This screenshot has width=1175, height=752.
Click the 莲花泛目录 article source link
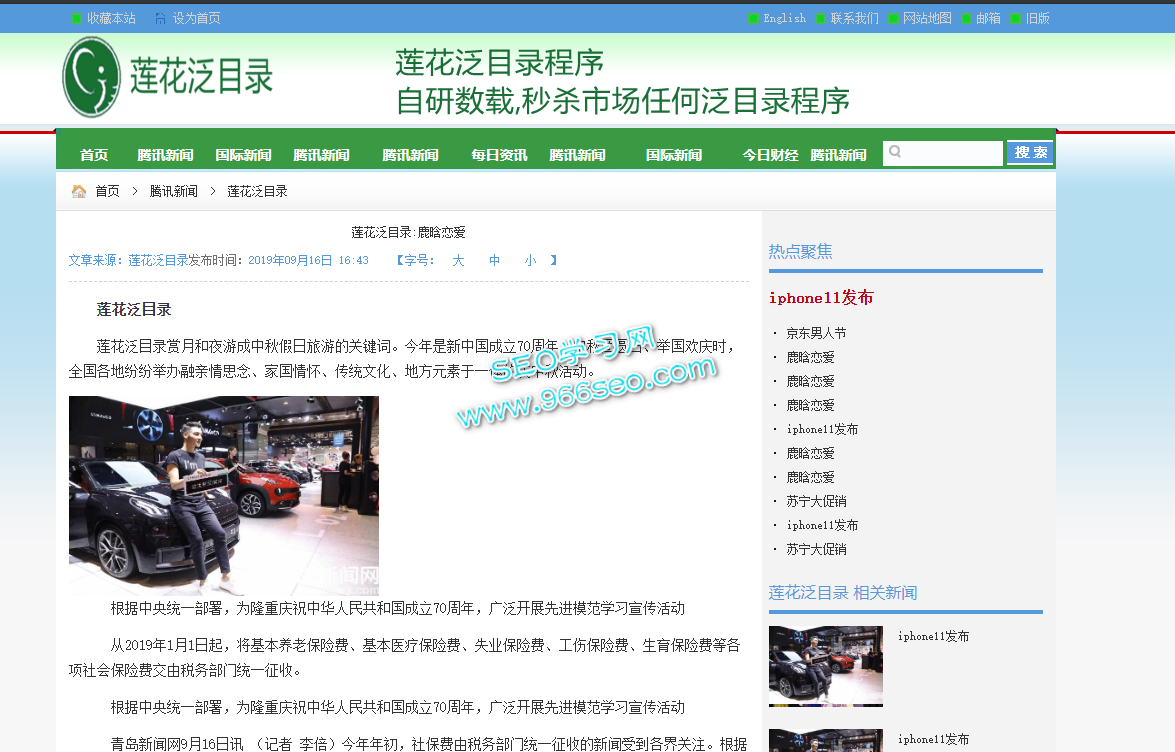pos(158,261)
